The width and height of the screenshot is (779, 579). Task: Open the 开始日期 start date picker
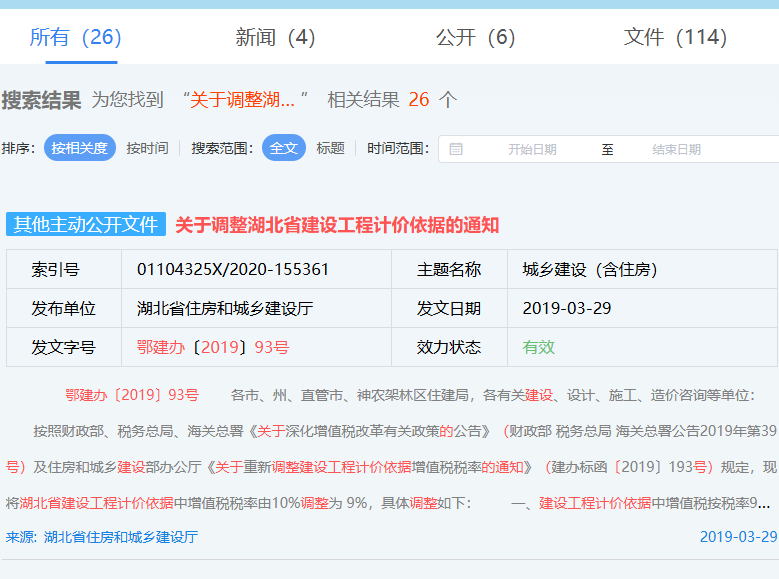pos(532,149)
